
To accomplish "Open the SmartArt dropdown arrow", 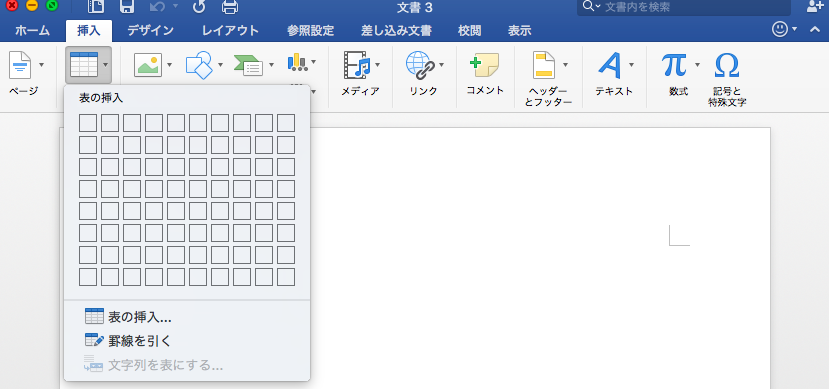I will (x=271, y=66).
